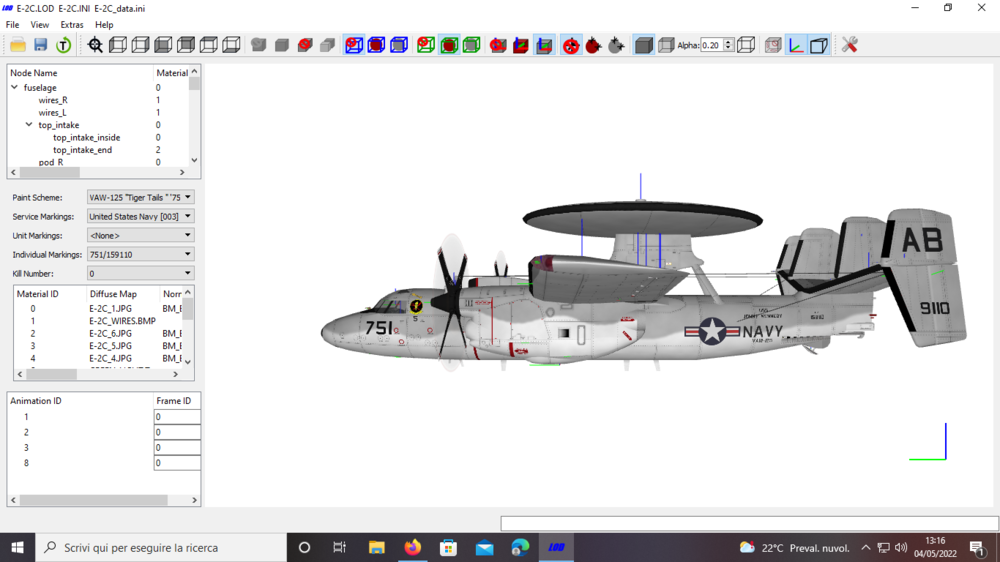Edit Frame ID field for animation 1
The image size is (1000, 562).
[177, 417]
